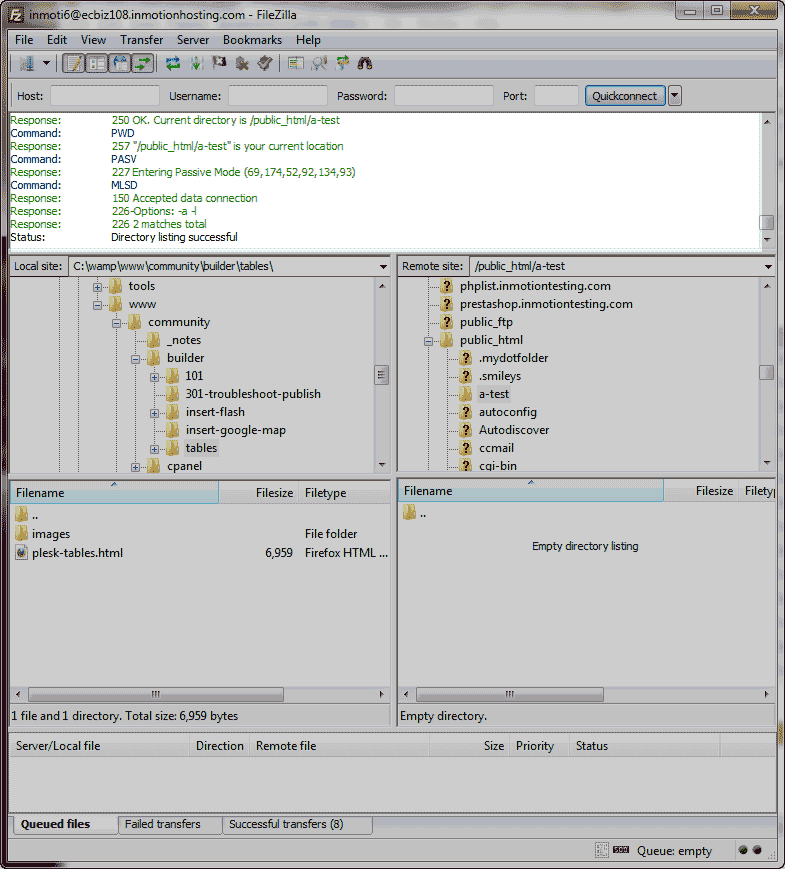Click the Host input field
Viewport: 785px width, 869px height.
pyautogui.click(x=105, y=96)
